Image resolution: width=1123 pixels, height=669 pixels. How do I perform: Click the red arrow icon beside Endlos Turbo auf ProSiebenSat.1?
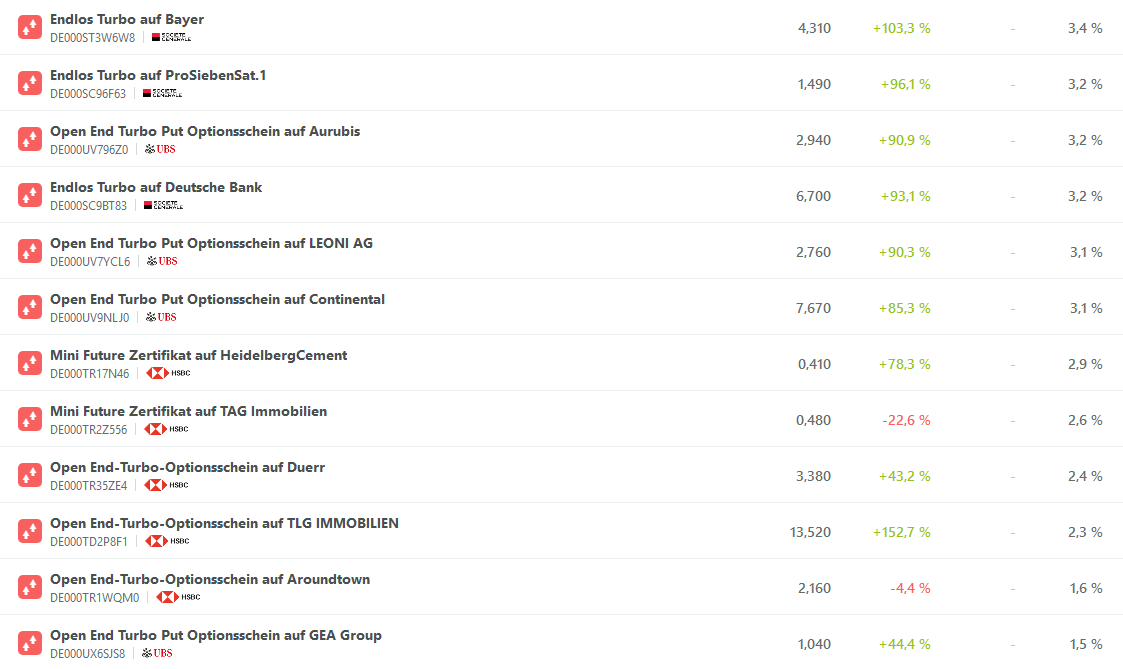coord(30,83)
